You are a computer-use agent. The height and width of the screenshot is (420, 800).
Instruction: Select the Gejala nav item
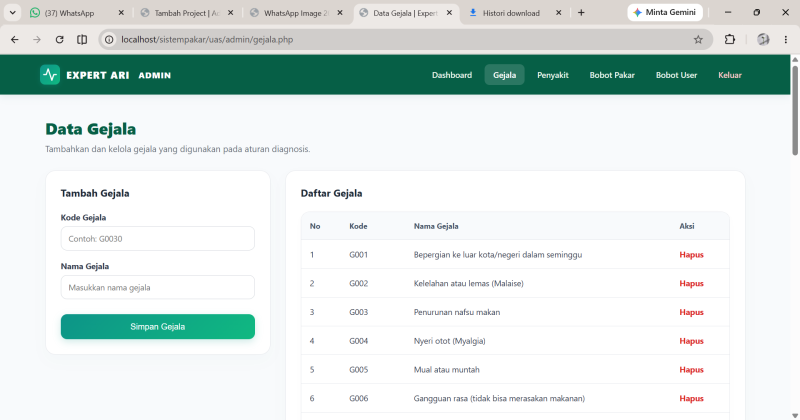pyautogui.click(x=505, y=75)
